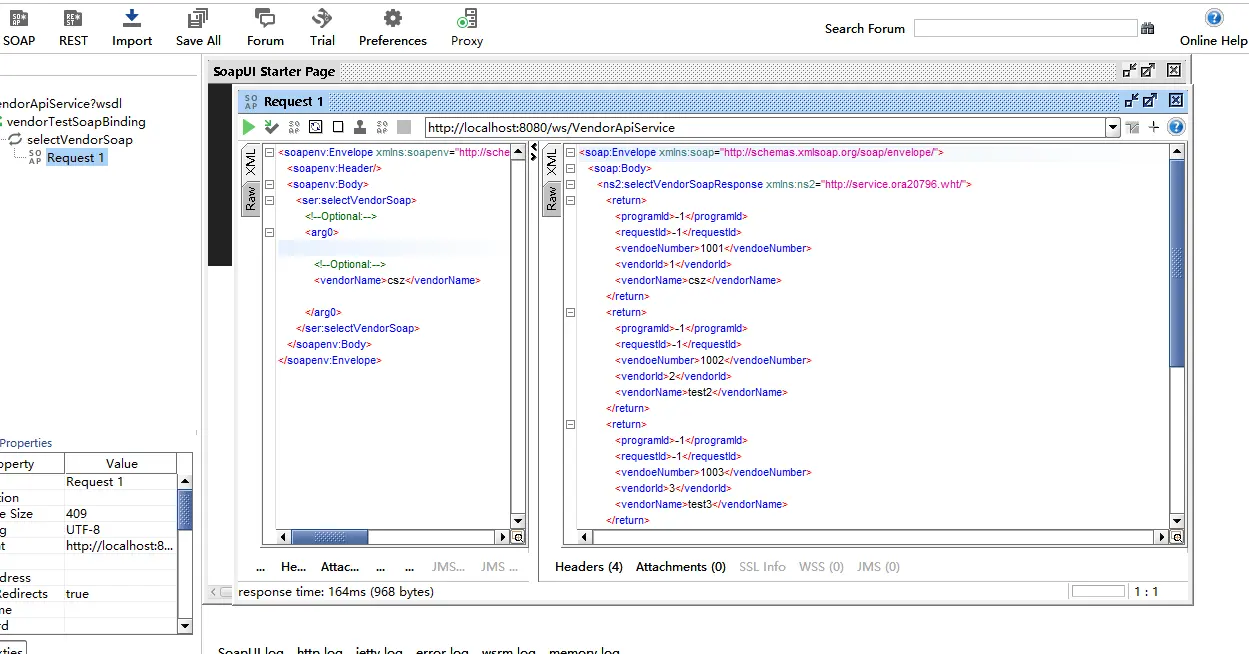Open request Attac... attachments tab
Viewport: 1249px width, 654px height.
(340, 566)
